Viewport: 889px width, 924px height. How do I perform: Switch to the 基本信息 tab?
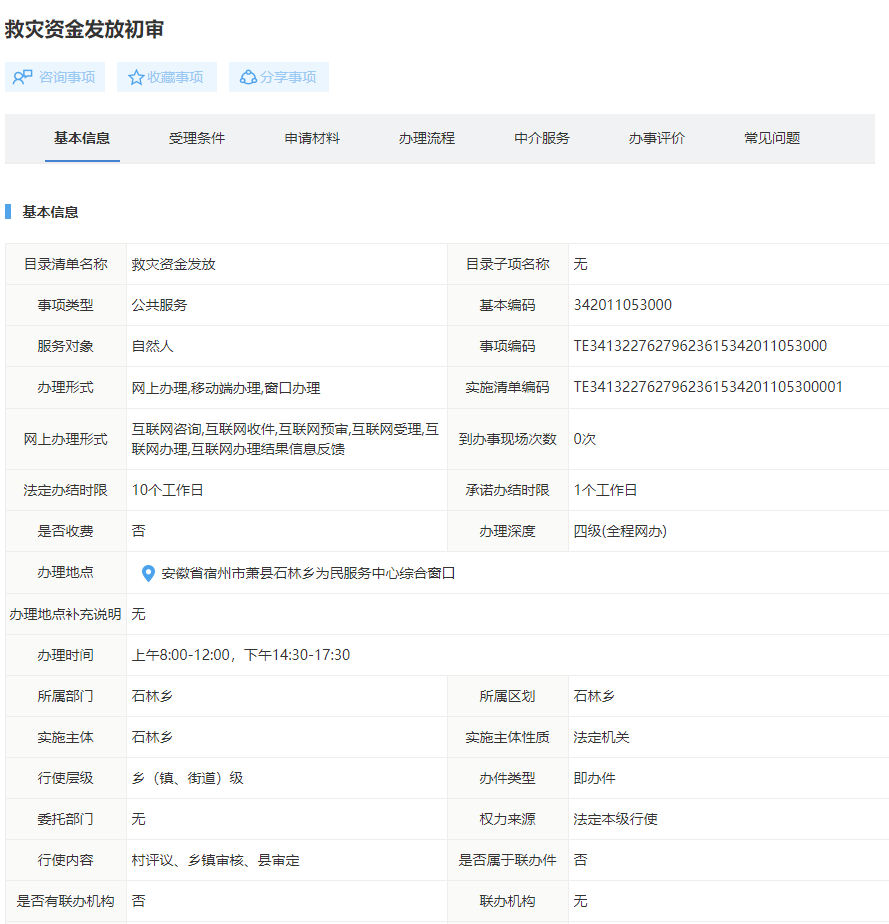(x=82, y=138)
